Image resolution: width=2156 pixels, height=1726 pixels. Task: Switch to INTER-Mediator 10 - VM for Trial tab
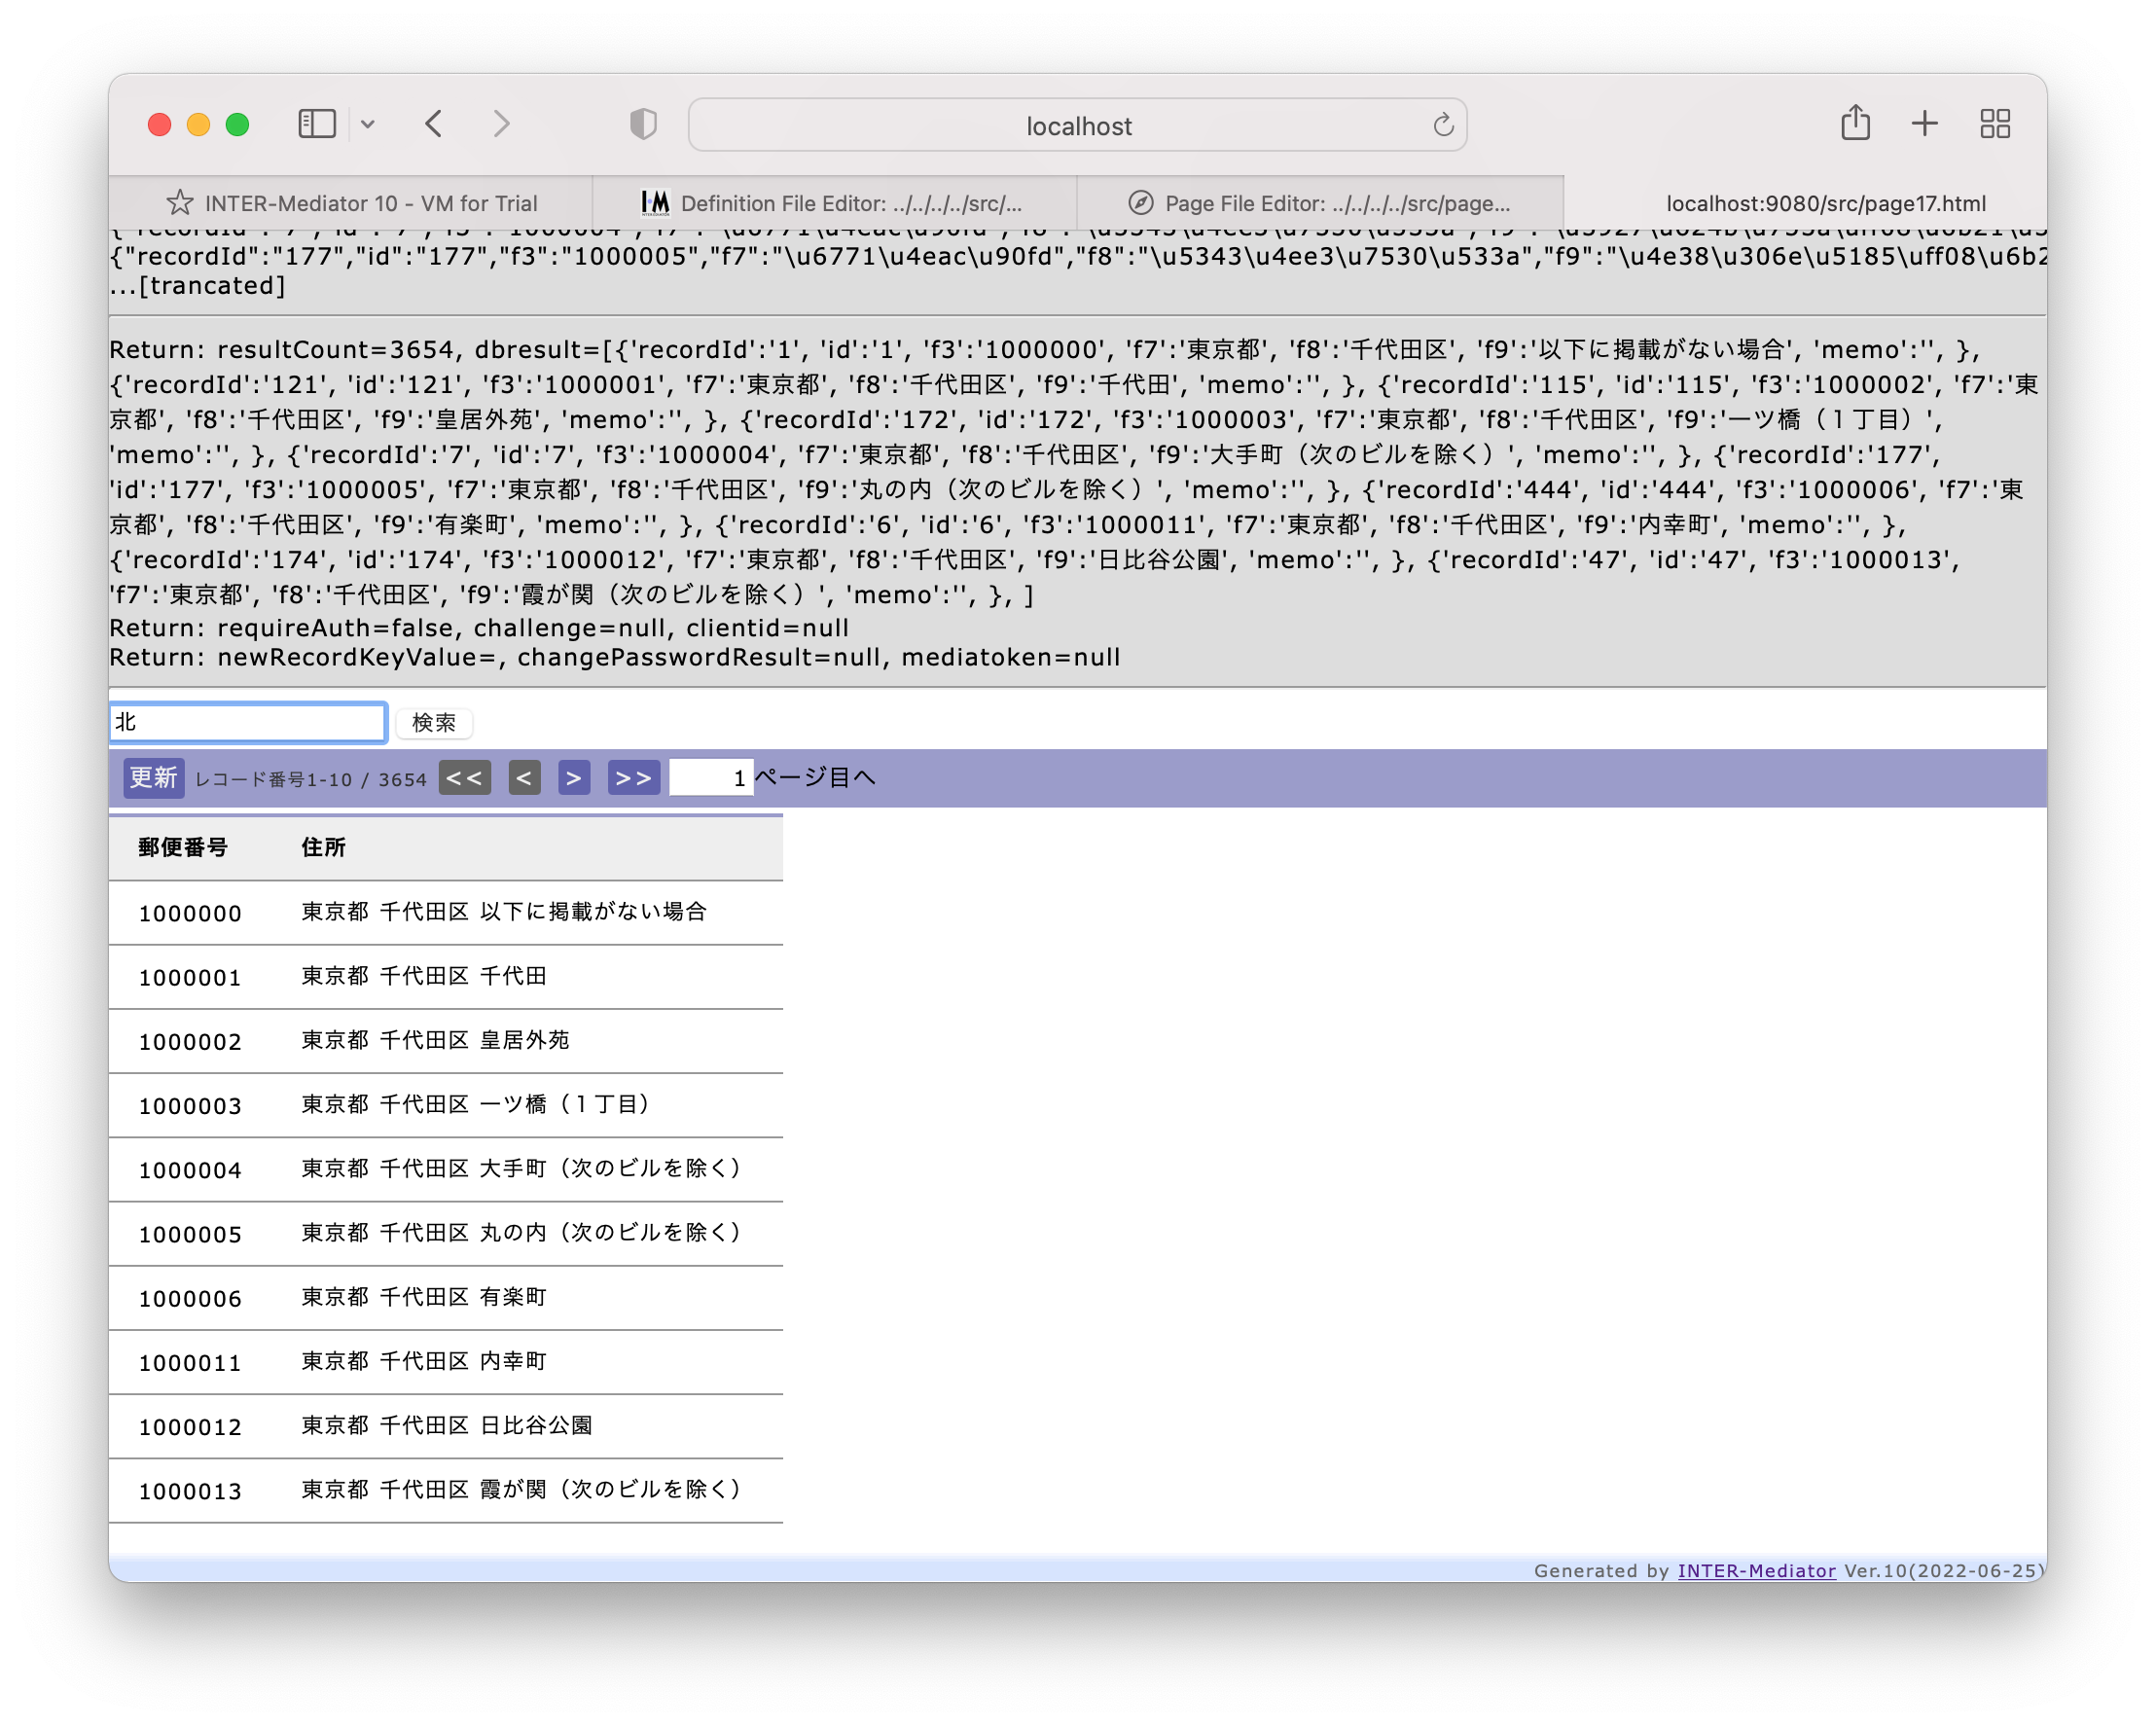pyautogui.click(x=351, y=203)
